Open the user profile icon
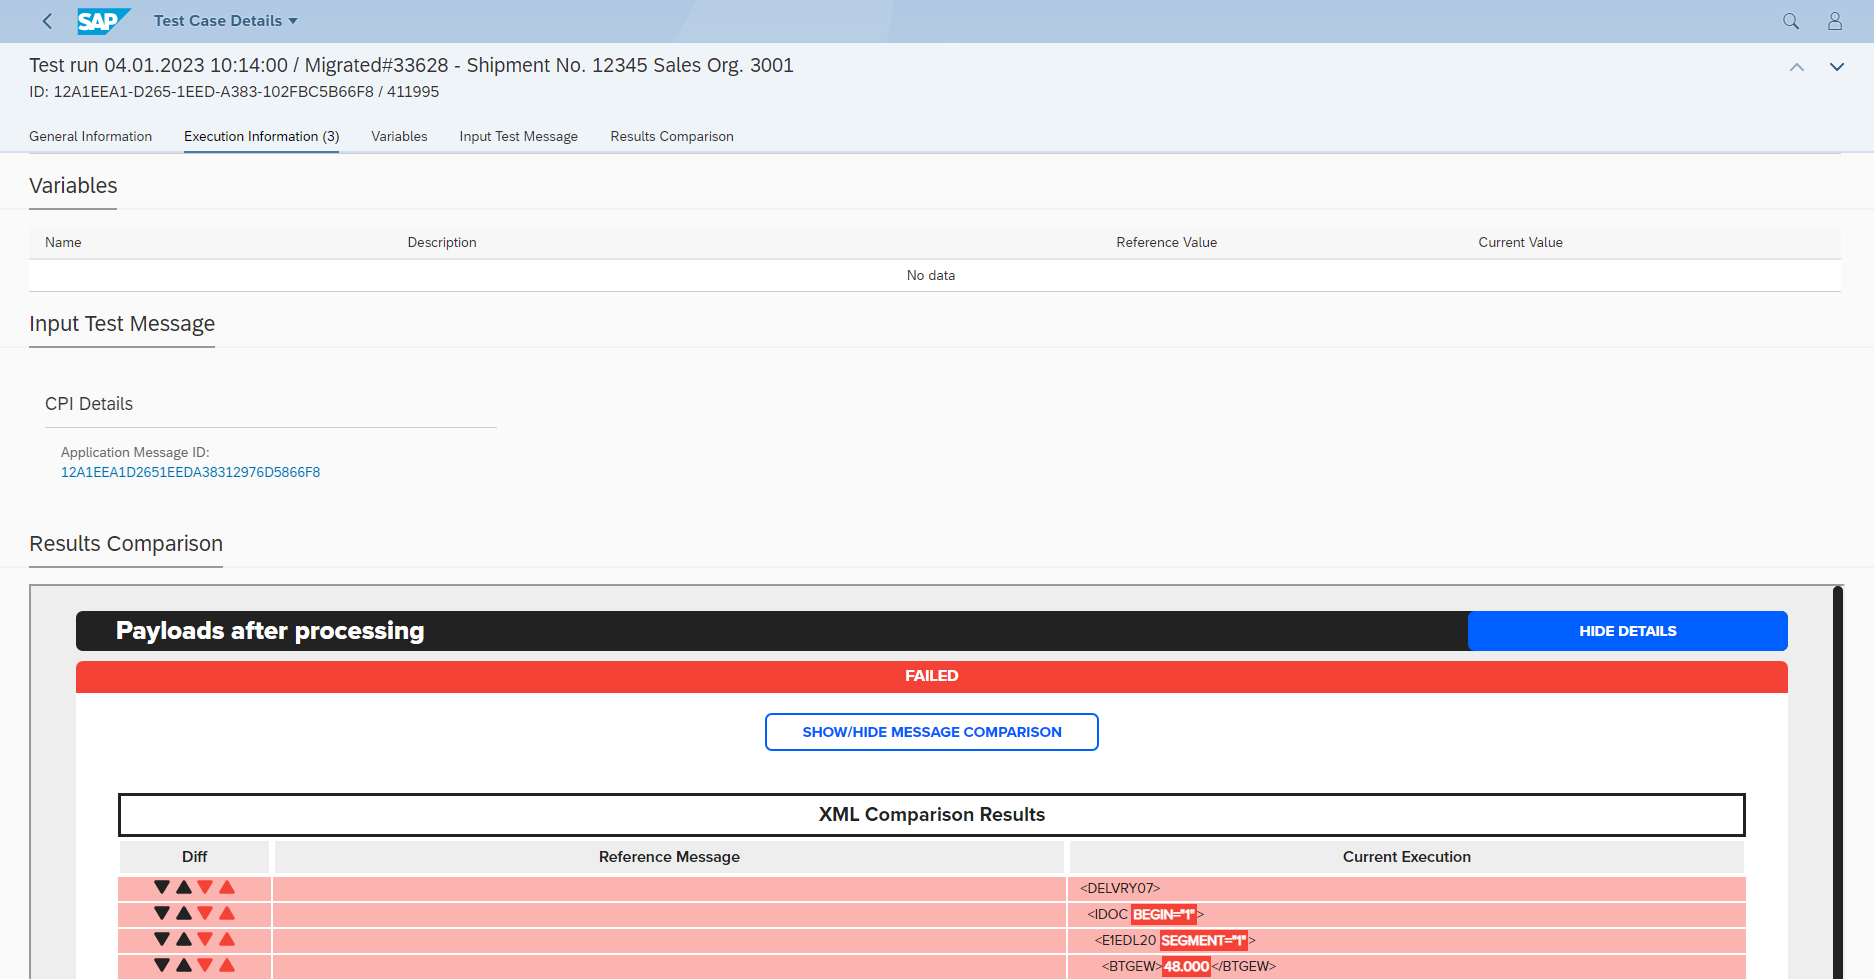 tap(1834, 21)
